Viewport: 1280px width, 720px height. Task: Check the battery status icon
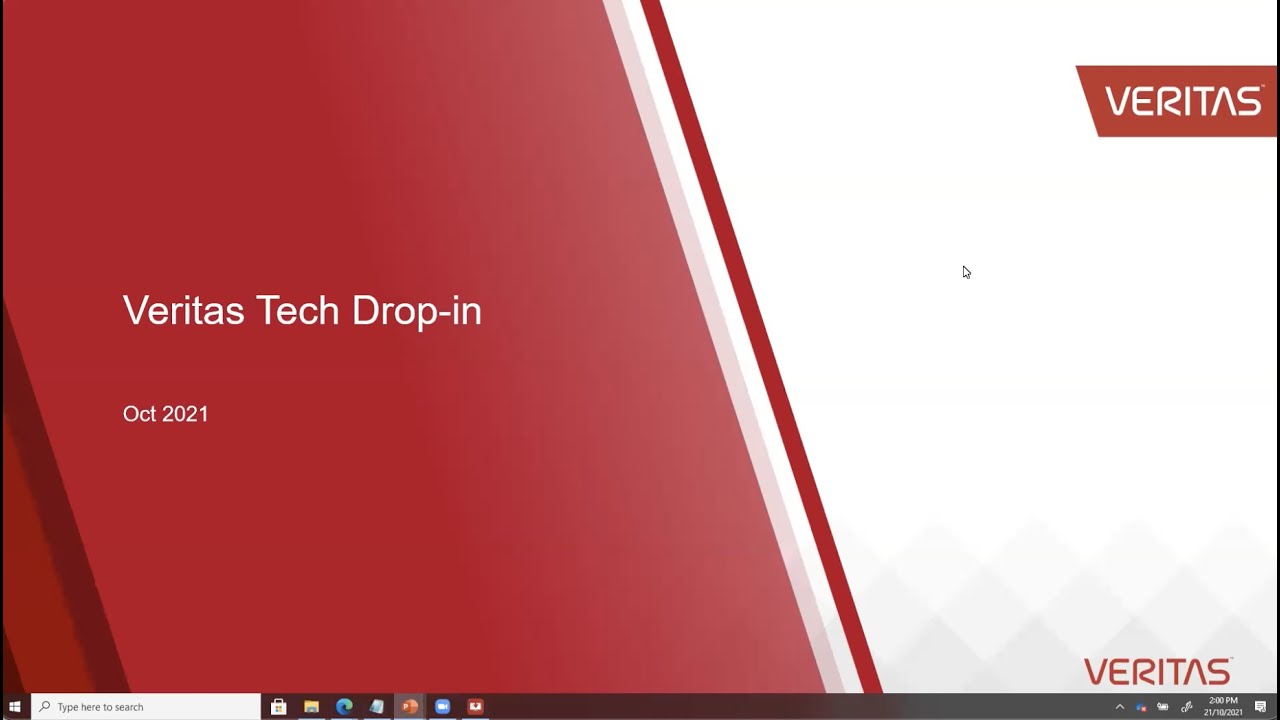click(x=1163, y=707)
